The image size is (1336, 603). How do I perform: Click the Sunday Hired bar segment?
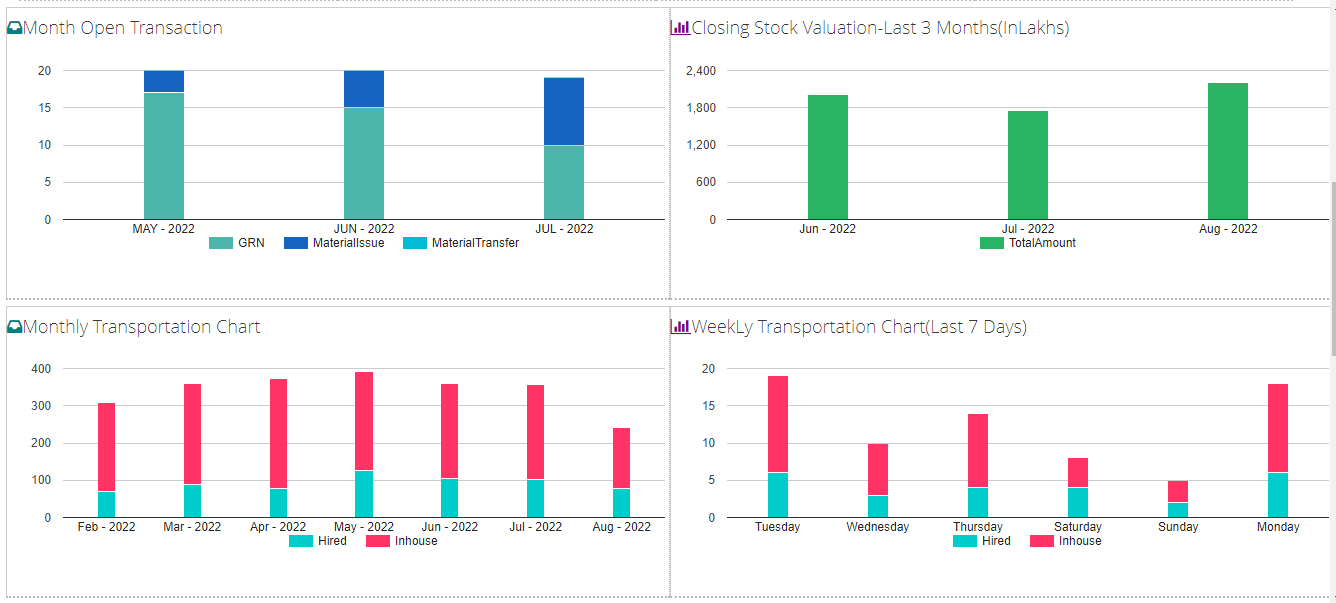[x=1178, y=510]
